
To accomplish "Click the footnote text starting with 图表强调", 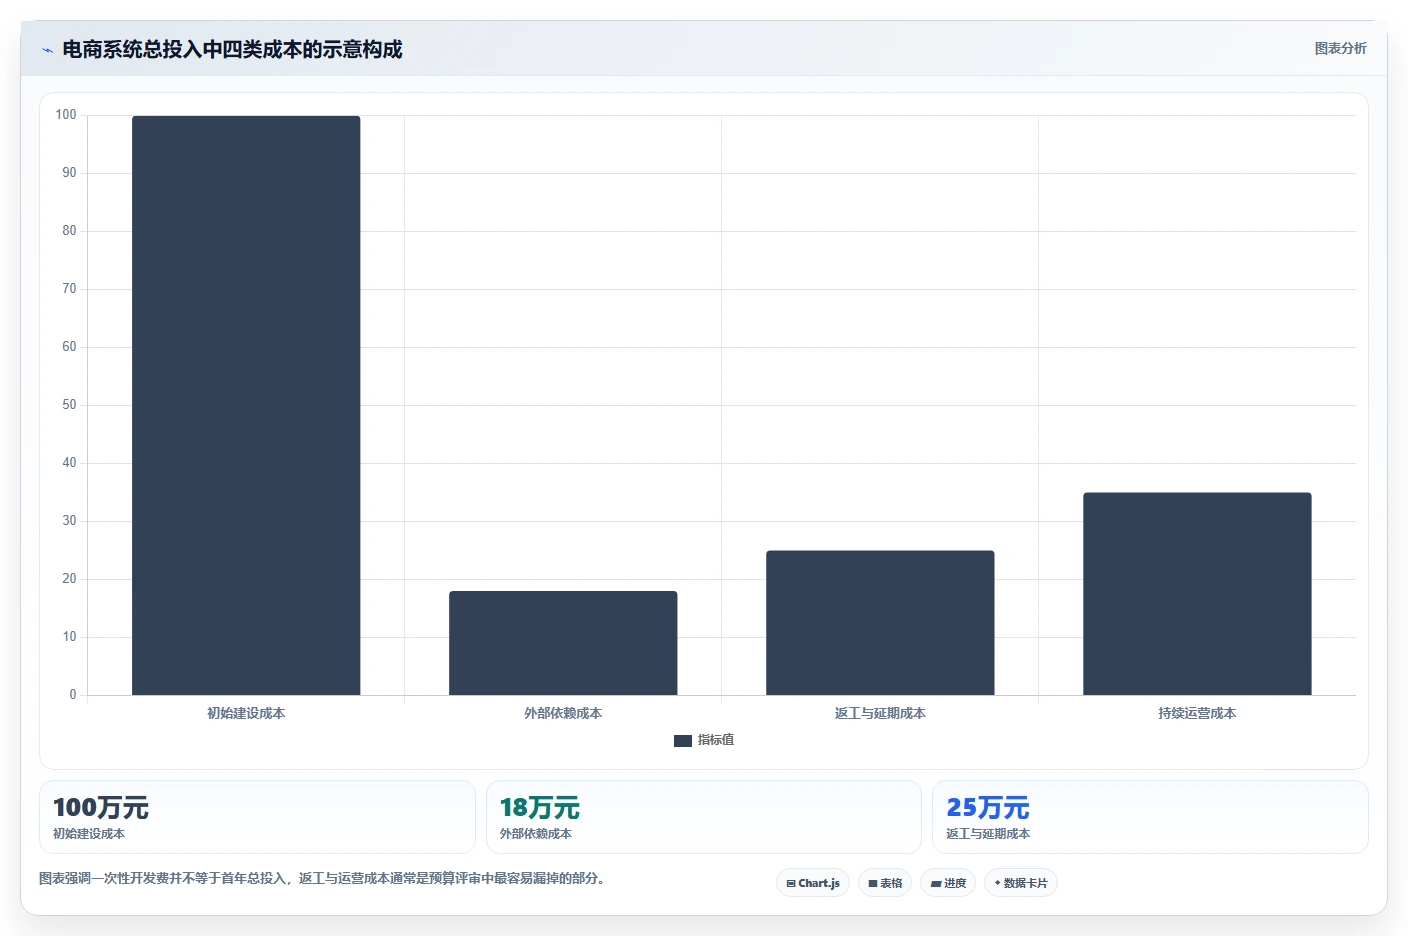I will [x=322, y=879].
